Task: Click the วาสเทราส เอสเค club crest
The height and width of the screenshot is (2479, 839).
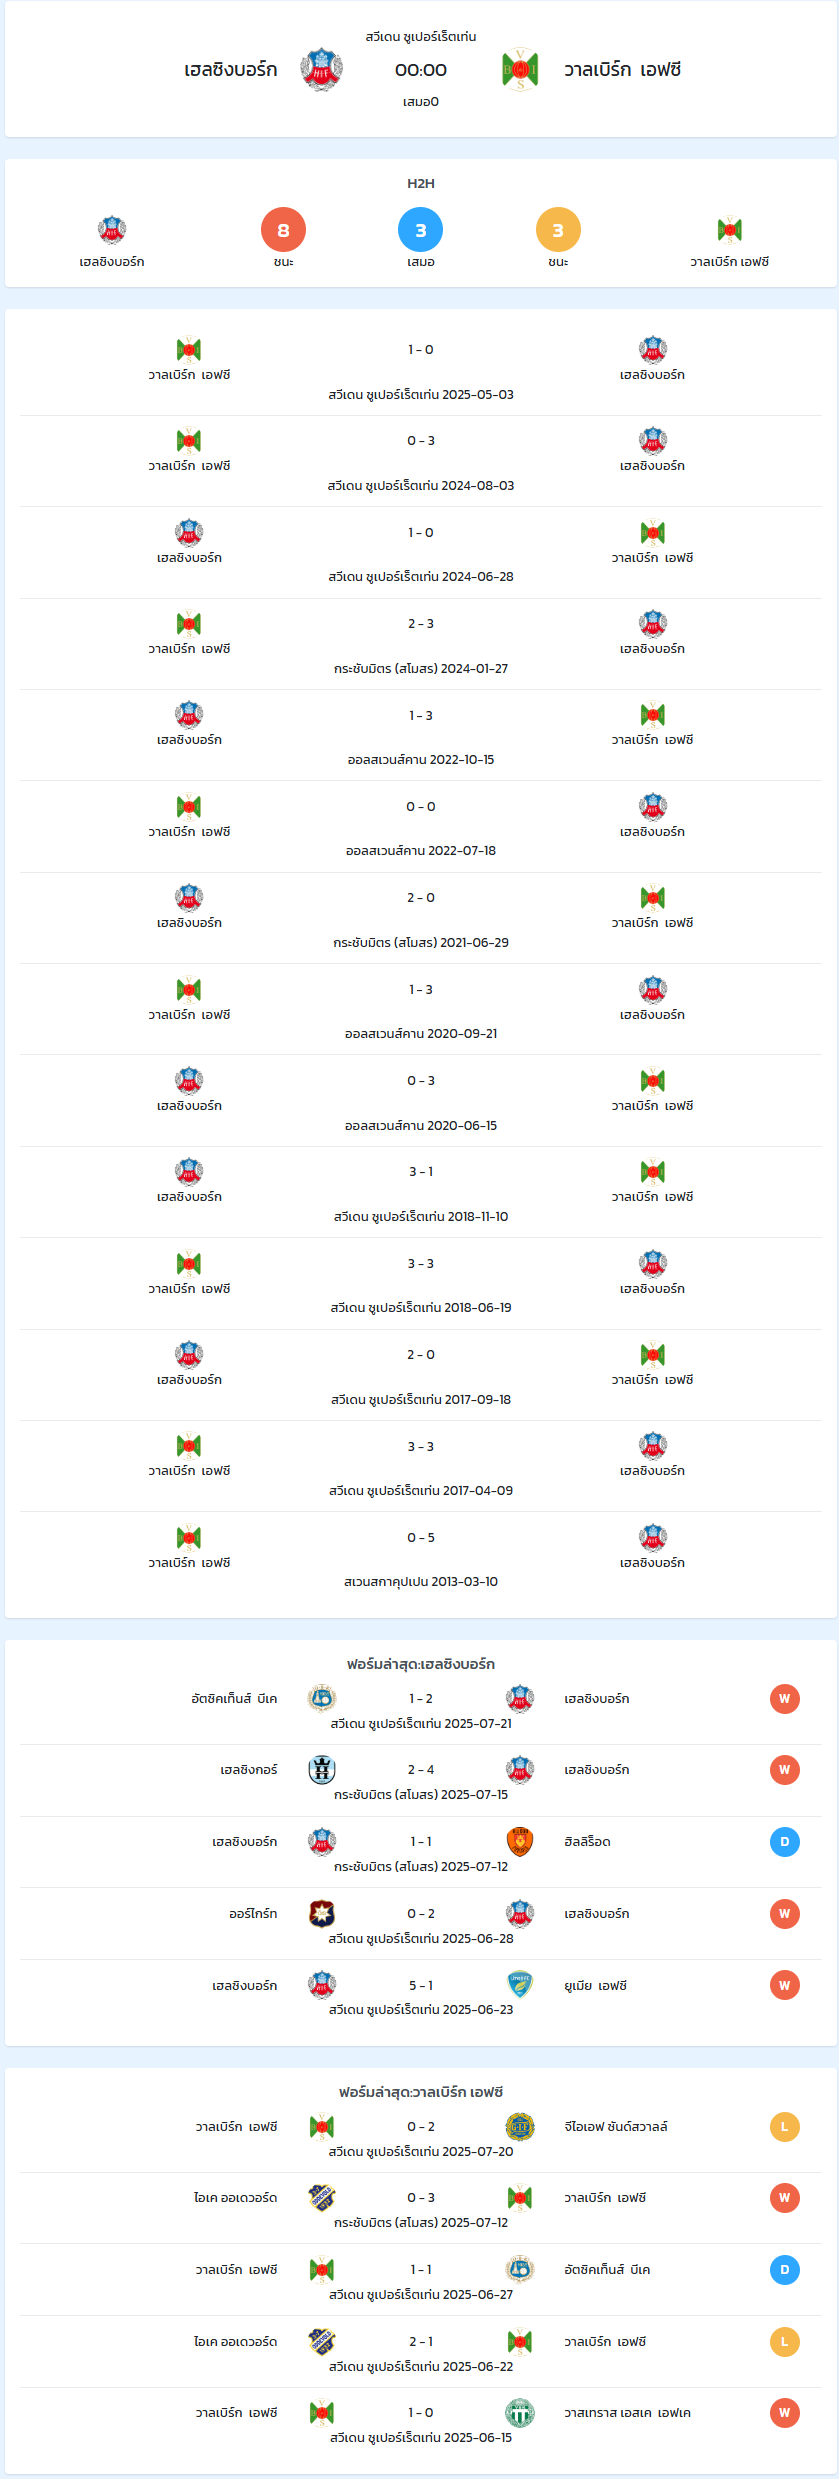Action: coord(520,2412)
